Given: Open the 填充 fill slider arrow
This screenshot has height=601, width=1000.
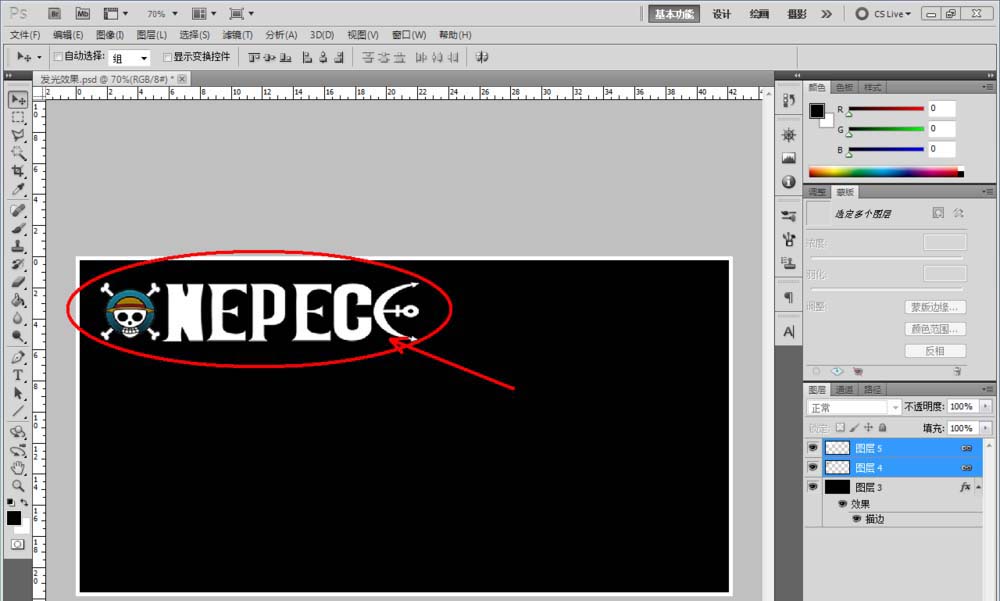Looking at the screenshot, I should pos(985,427).
